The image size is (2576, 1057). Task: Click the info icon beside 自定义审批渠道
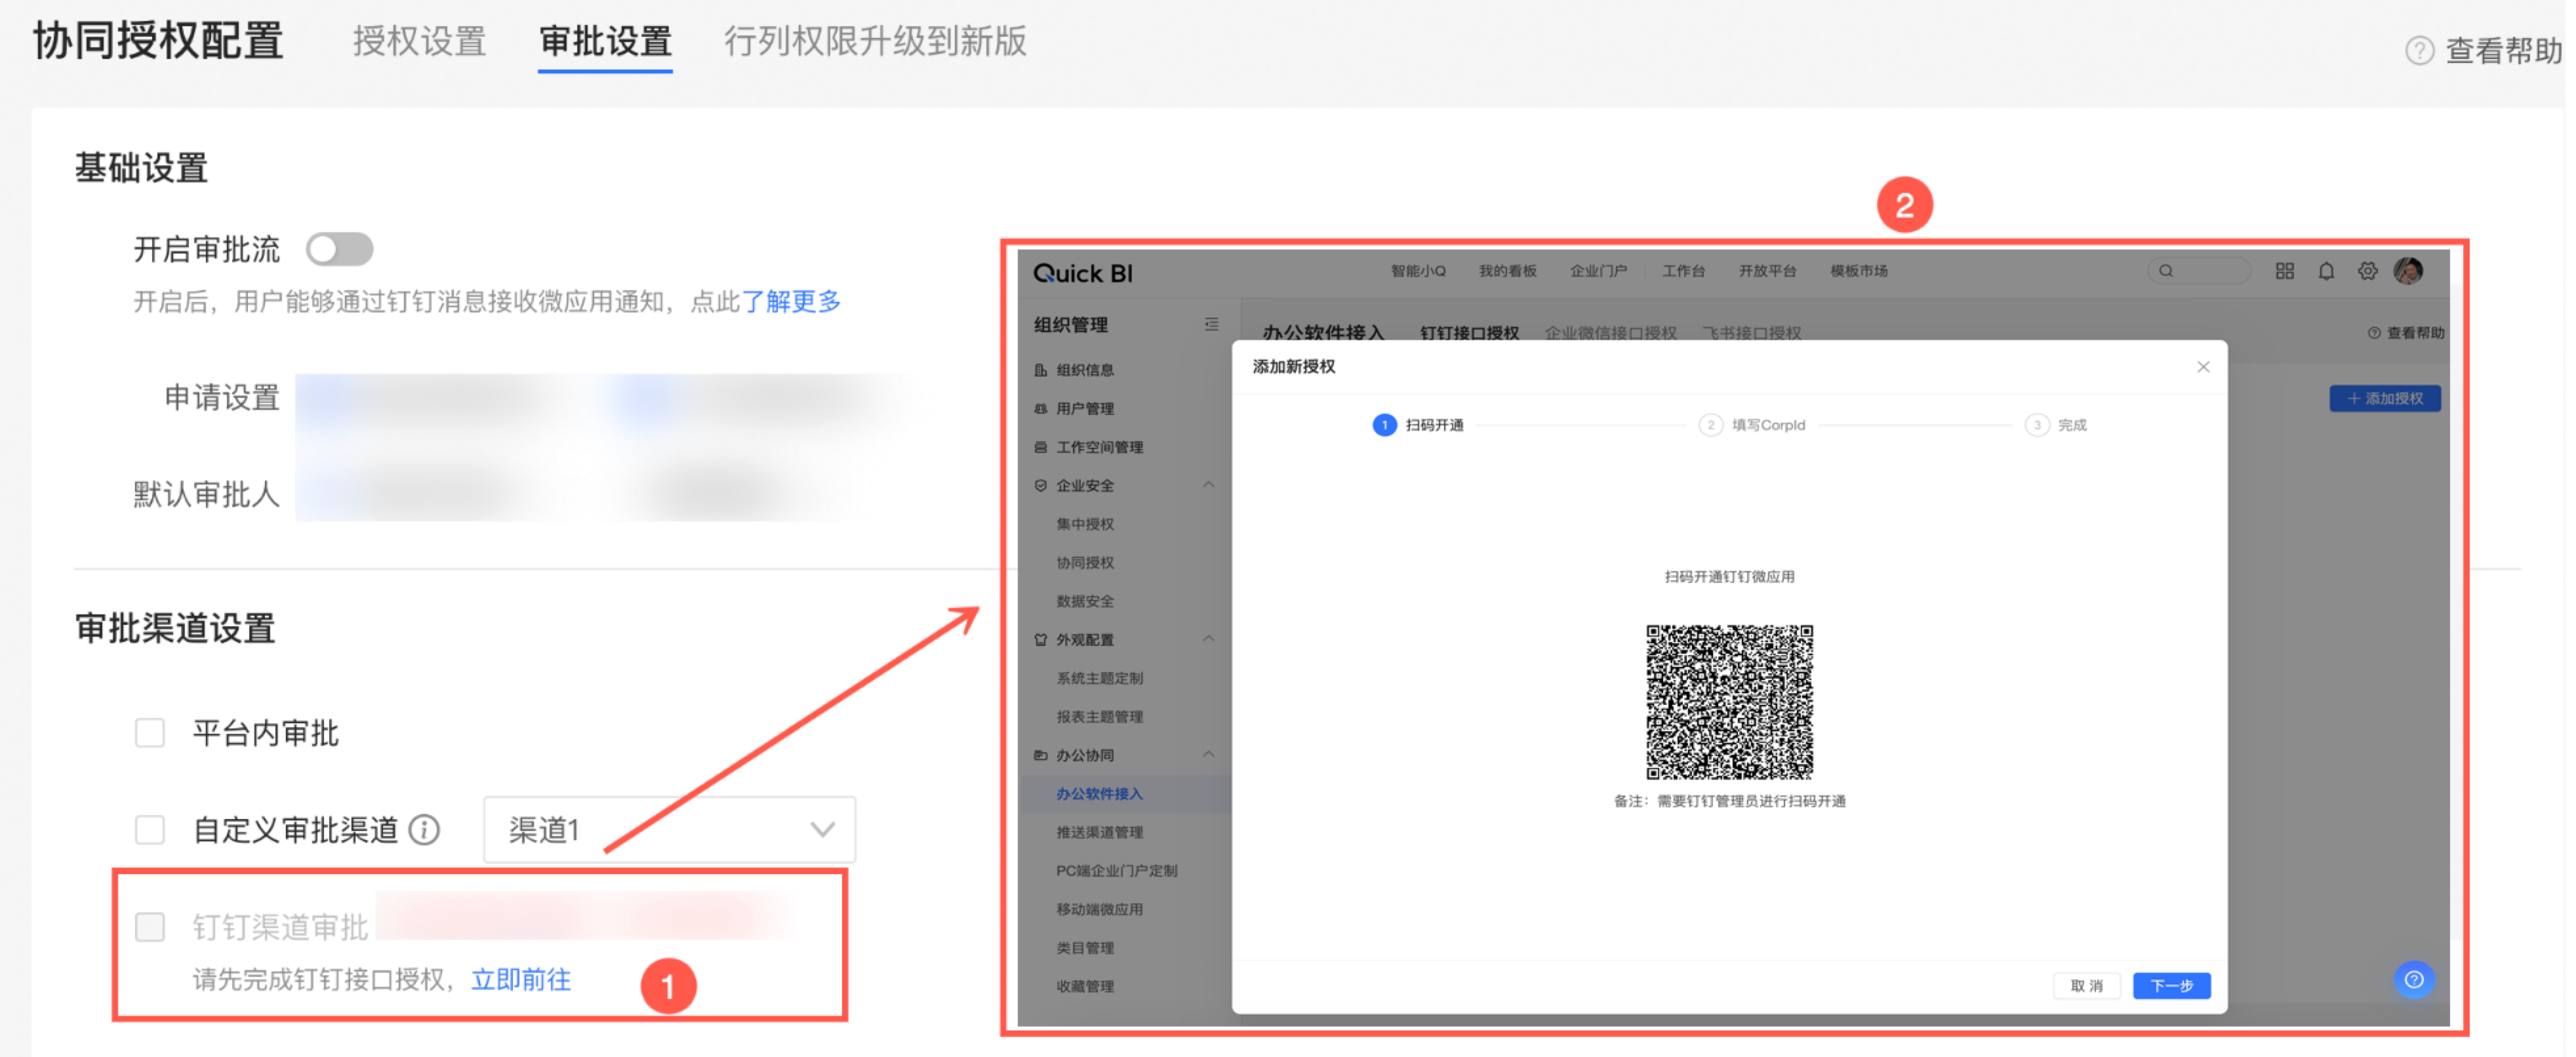pyautogui.click(x=425, y=830)
